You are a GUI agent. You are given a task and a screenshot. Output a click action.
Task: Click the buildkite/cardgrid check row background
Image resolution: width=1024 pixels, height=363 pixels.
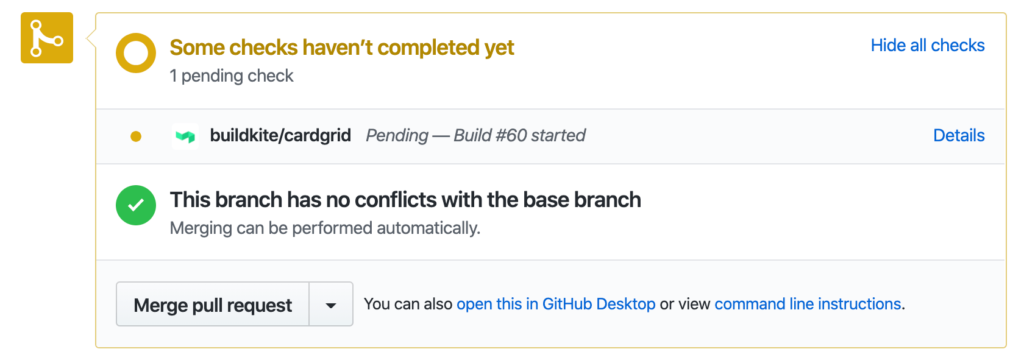551,136
